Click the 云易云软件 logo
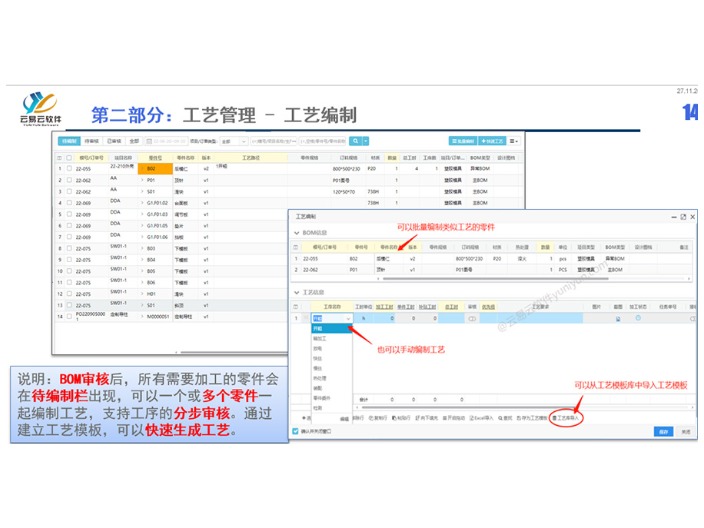 pos(40,109)
